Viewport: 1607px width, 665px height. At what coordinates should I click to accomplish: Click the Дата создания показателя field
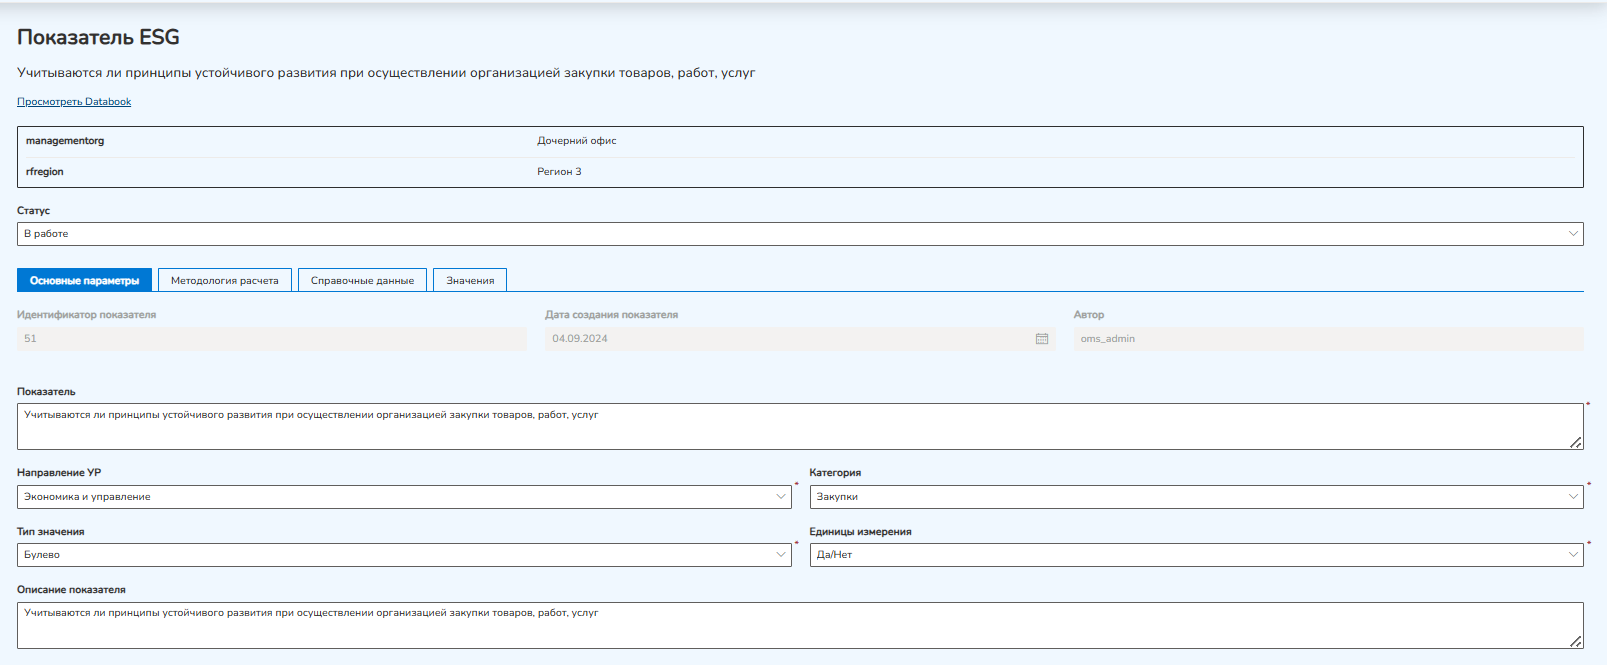coord(800,339)
